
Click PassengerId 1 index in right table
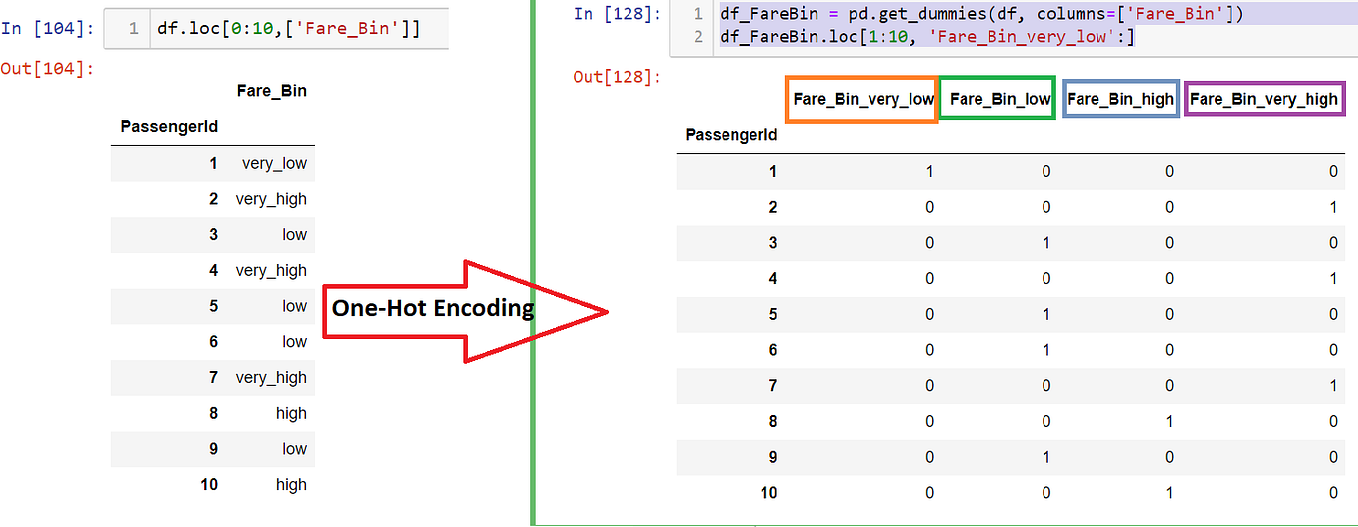[x=772, y=171]
